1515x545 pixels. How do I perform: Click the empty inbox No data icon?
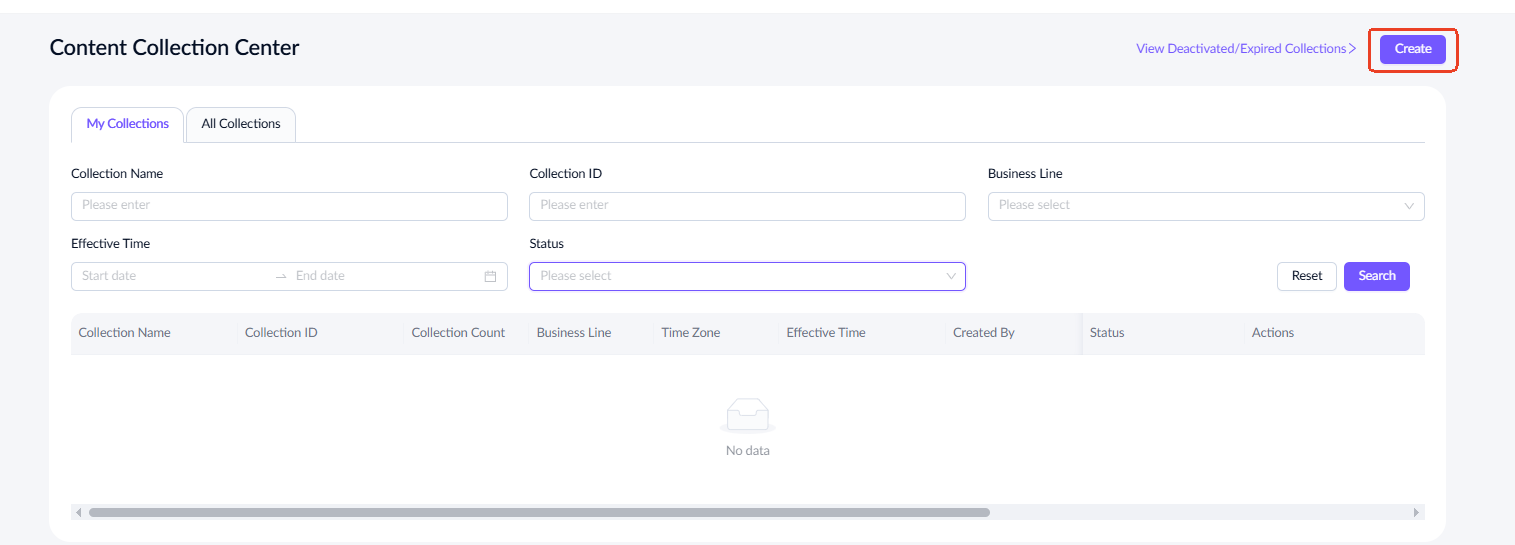[x=747, y=414]
